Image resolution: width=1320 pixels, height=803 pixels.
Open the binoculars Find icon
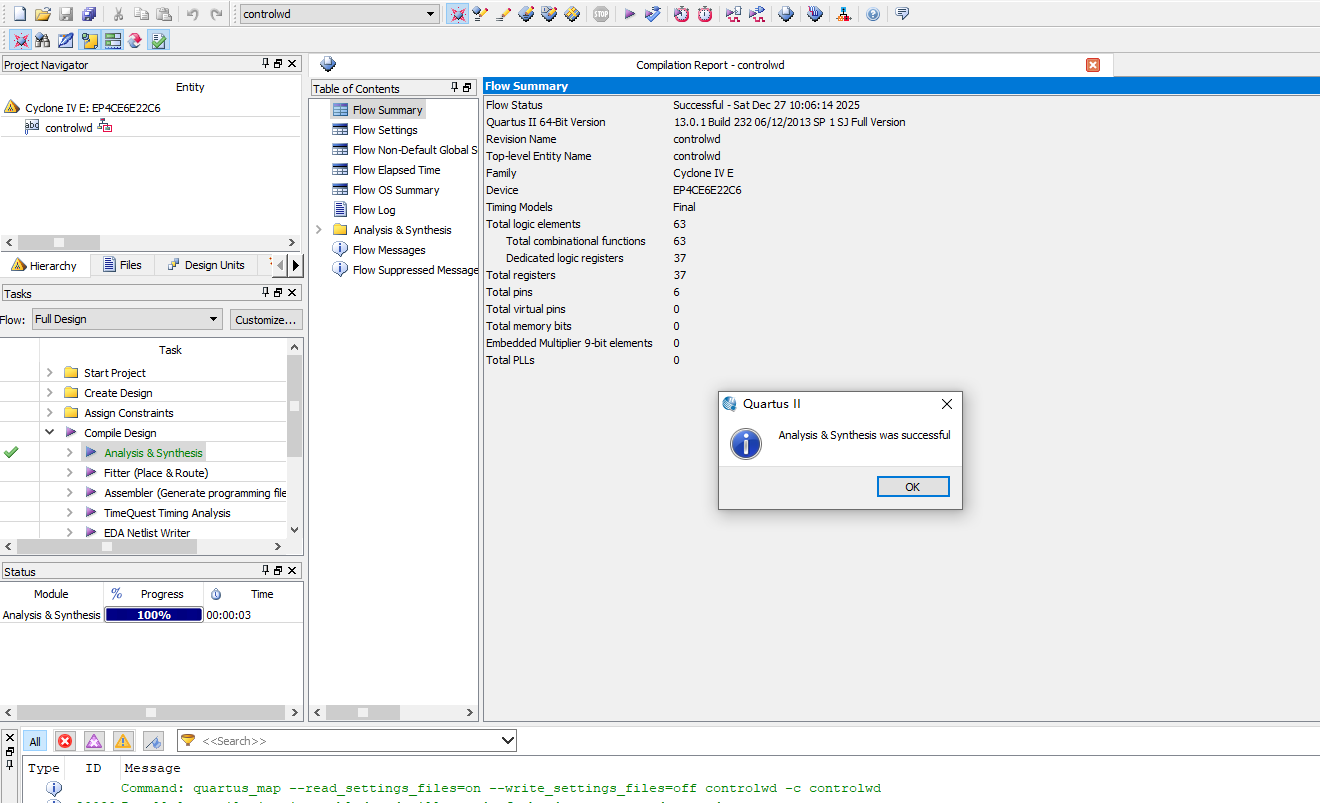point(42,41)
